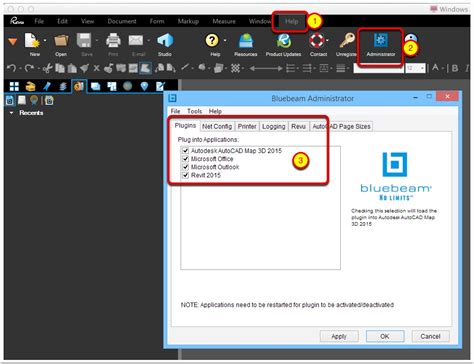Open the Layers tab icon

tap(63, 86)
